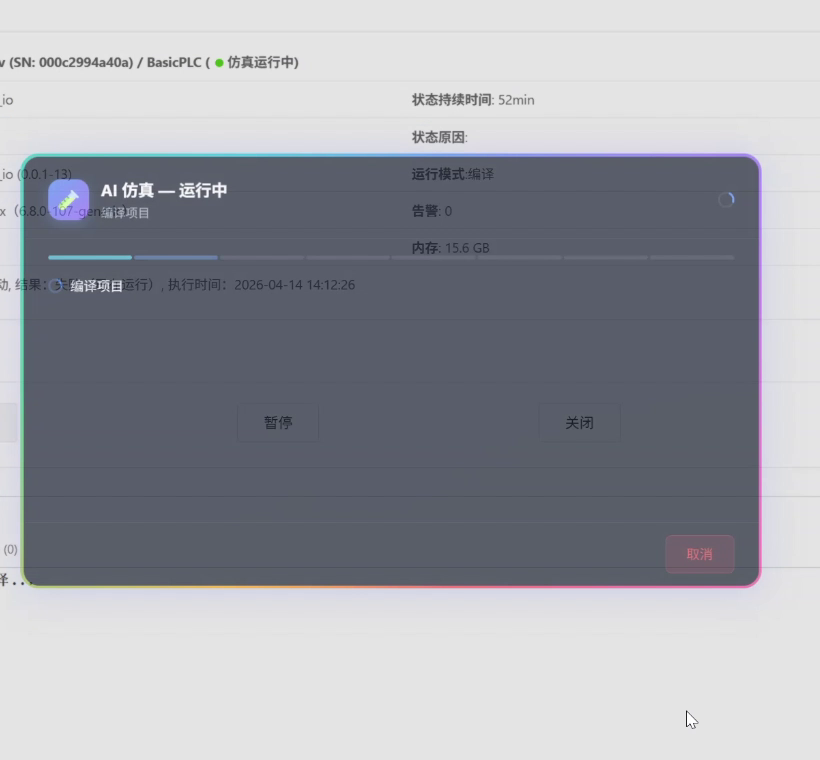Screen dimensions: 820x760
Task: Click the 内存: 15.6 GB entry
Action: click(450, 248)
